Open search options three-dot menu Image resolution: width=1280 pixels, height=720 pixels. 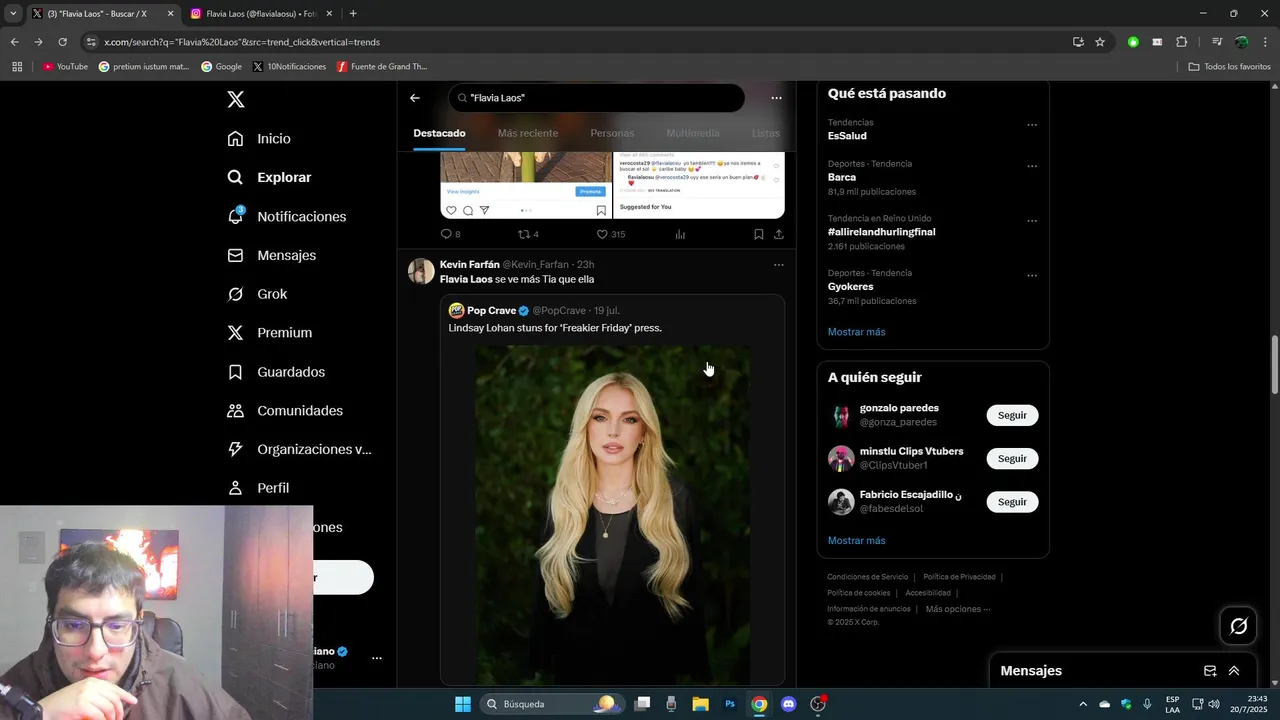[776, 98]
